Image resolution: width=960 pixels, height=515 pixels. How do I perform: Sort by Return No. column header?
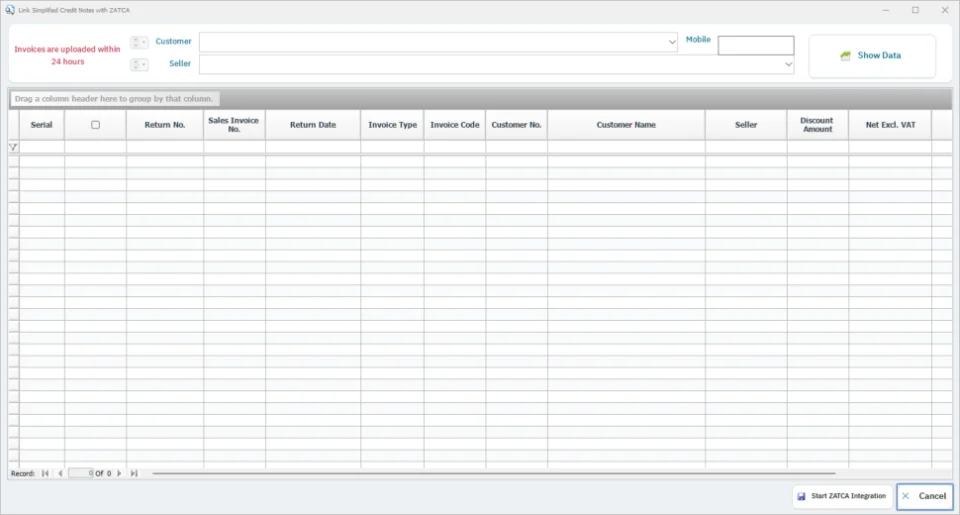pyautogui.click(x=165, y=125)
